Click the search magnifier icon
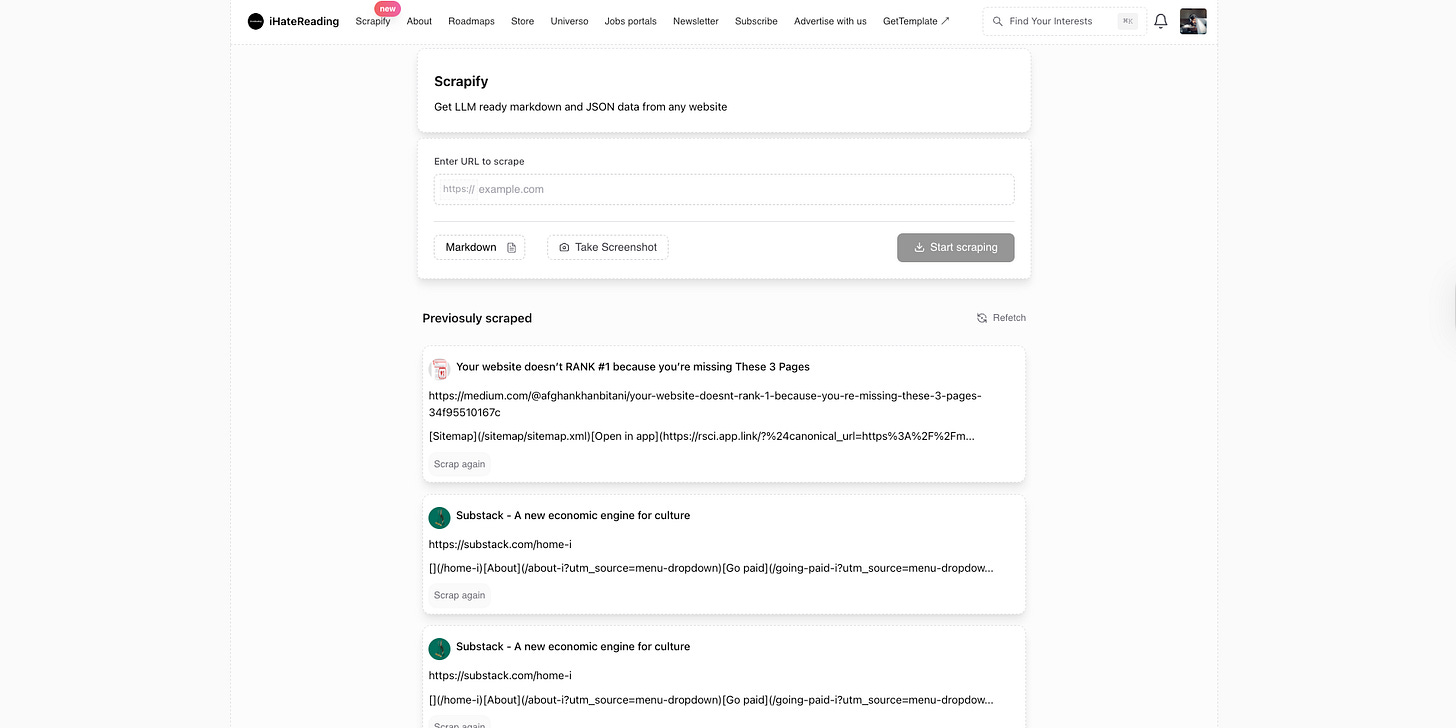This screenshot has width=1456, height=728. pos(997,21)
